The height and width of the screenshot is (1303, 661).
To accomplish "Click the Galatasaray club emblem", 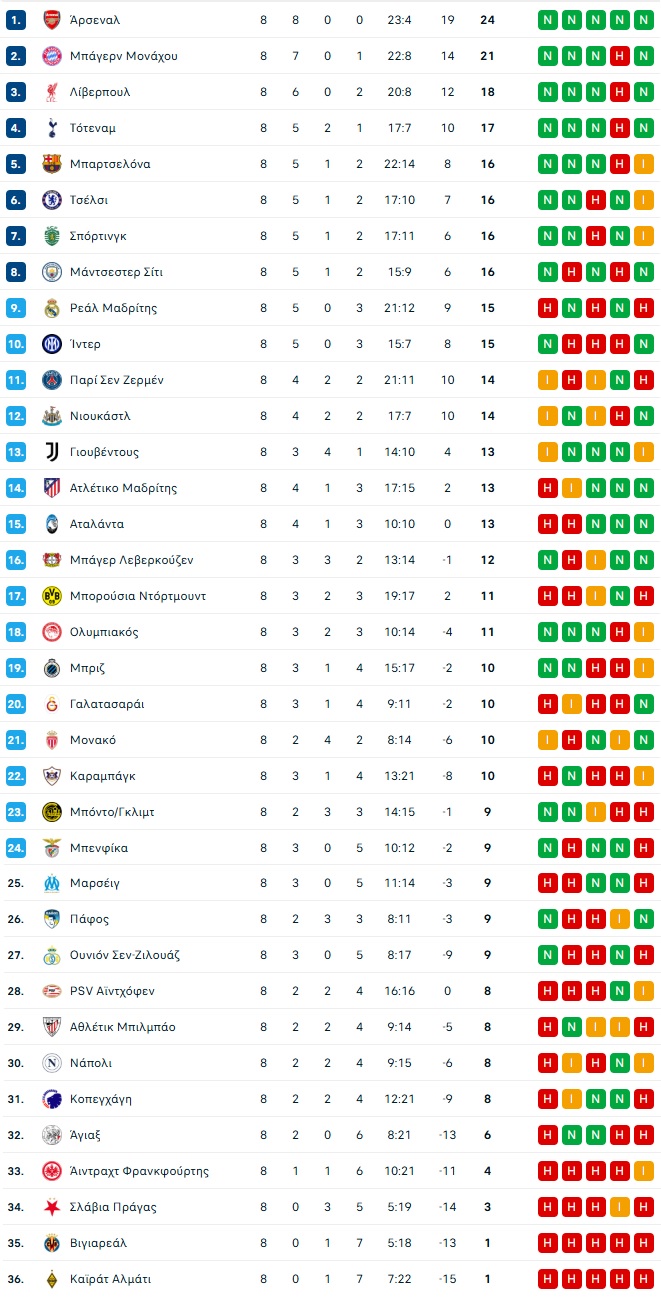I will pyautogui.click(x=51, y=703).
